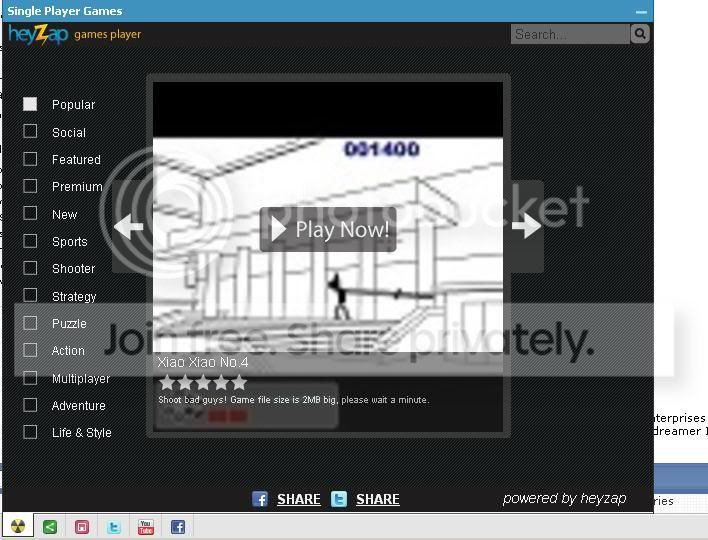The height and width of the screenshot is (540, 708).
Task: Click the games player header text
Action: click(107, 35)
